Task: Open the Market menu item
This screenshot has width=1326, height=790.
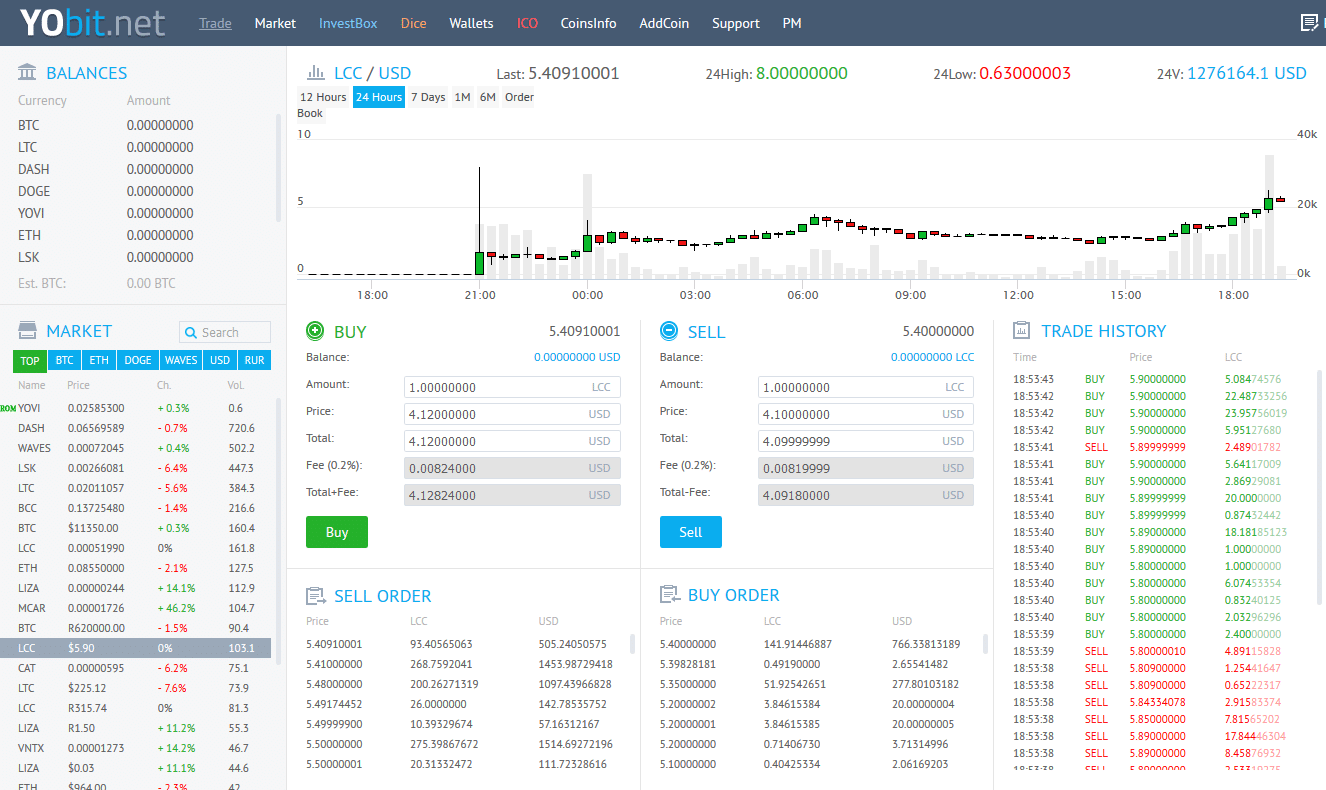Action: (275, 23)
